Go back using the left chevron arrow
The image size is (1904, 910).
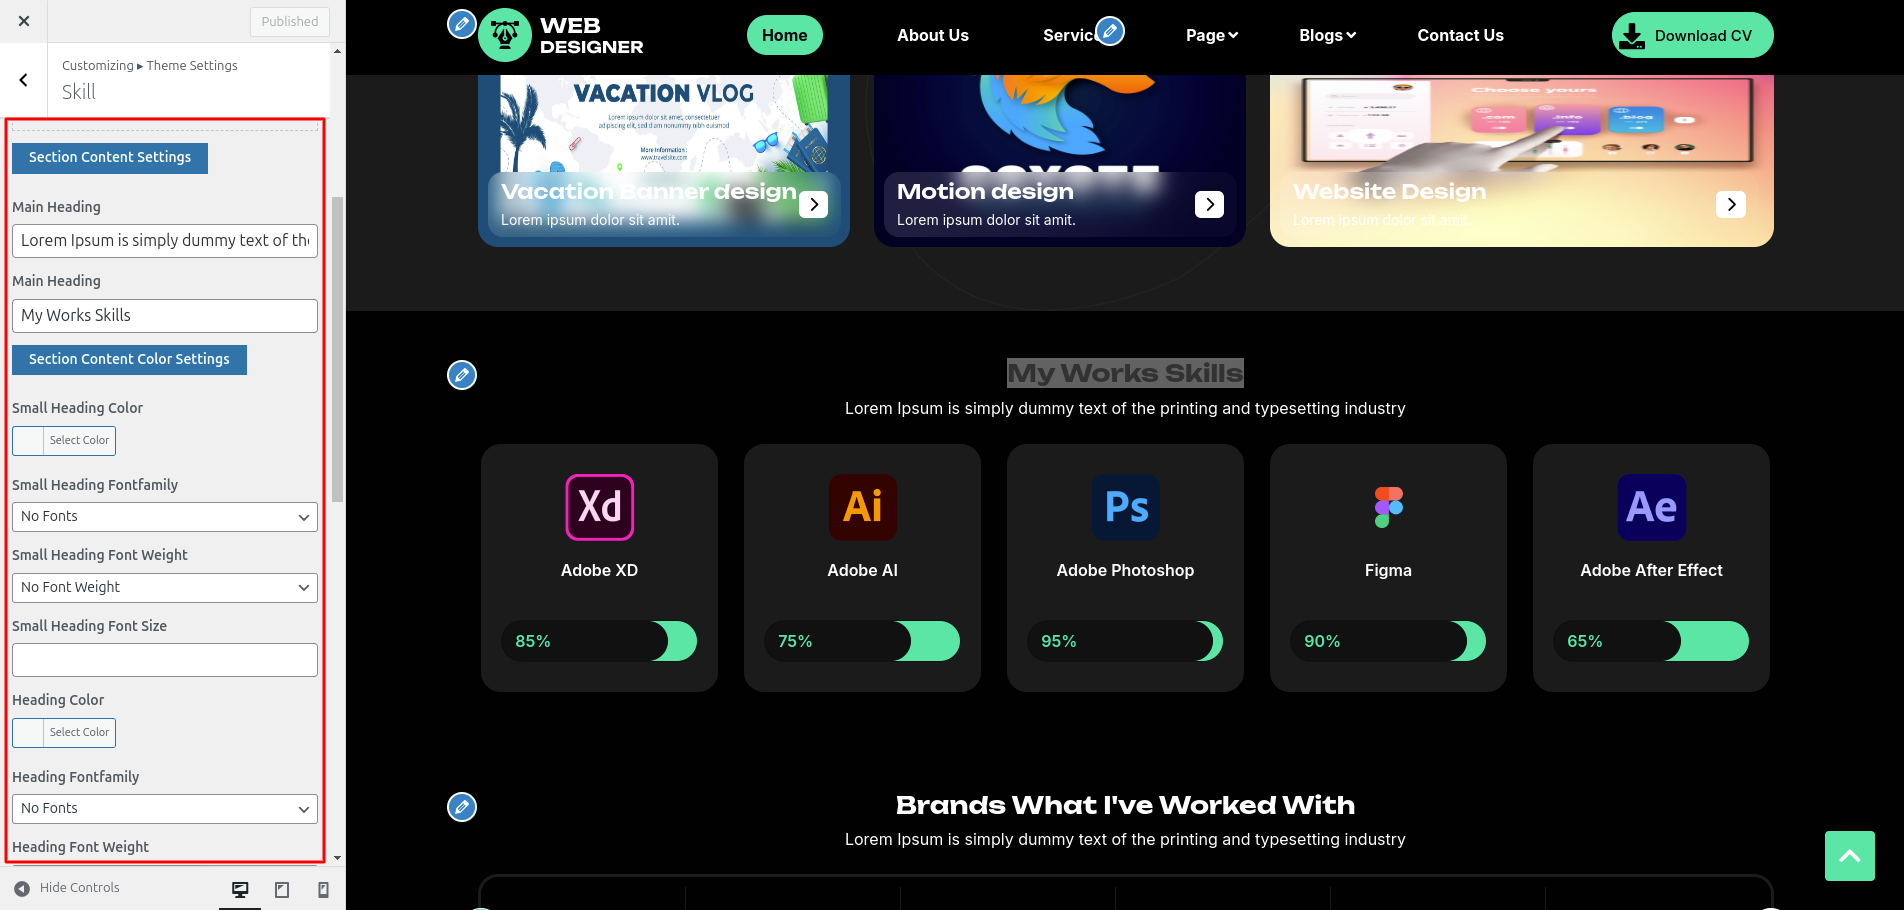tap(24, 80)
